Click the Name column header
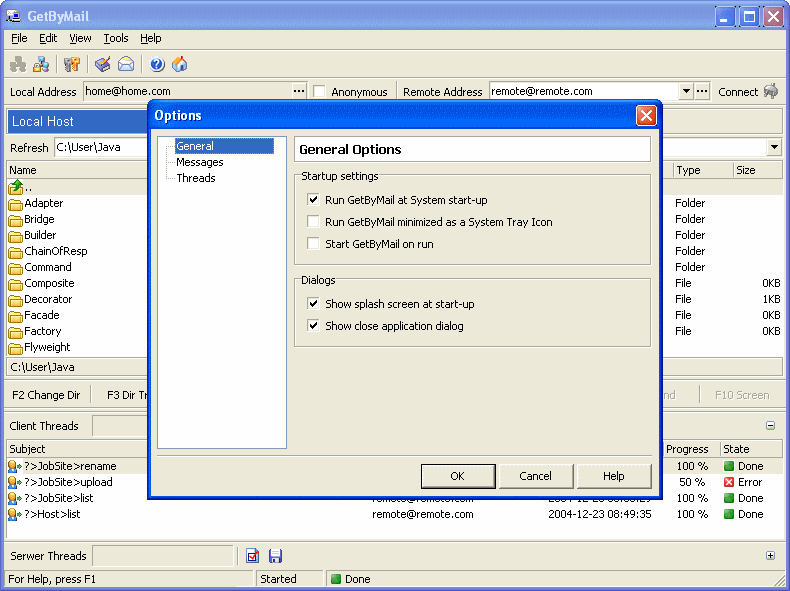790x591 pixels. pyautogui.click(x=77, y=170)
